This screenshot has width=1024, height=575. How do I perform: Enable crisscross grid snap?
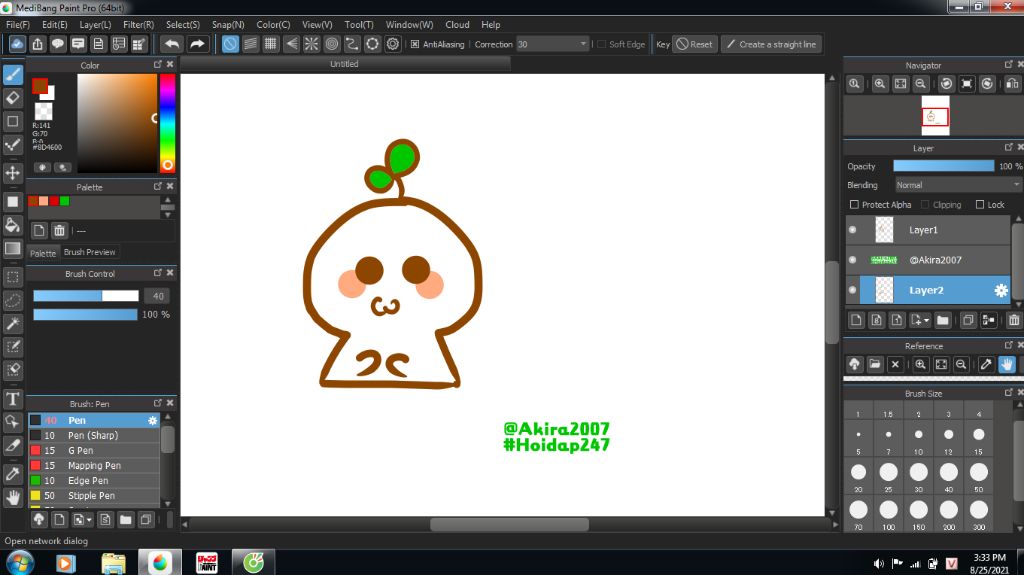(x=270, y=44)
